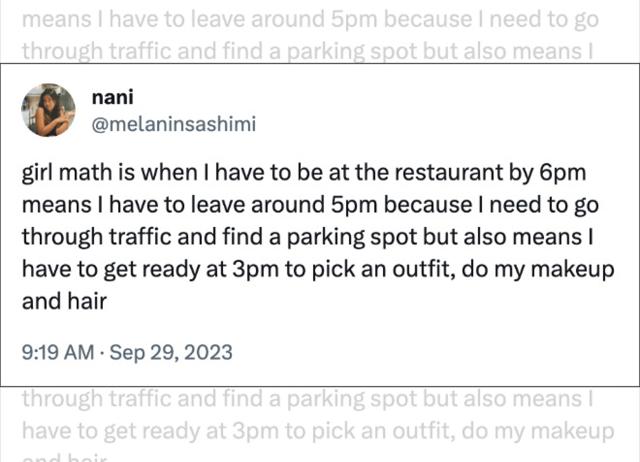
Task: Select the Sep 29, 2023 date
Action: point(171,352)
